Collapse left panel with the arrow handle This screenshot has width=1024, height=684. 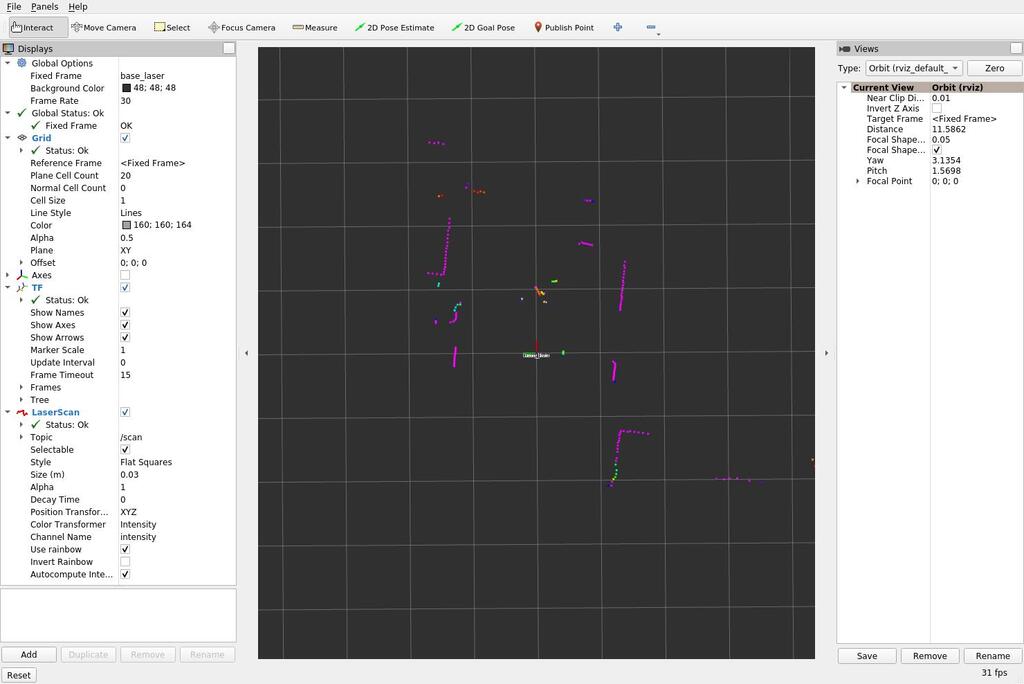coord(246,353)
